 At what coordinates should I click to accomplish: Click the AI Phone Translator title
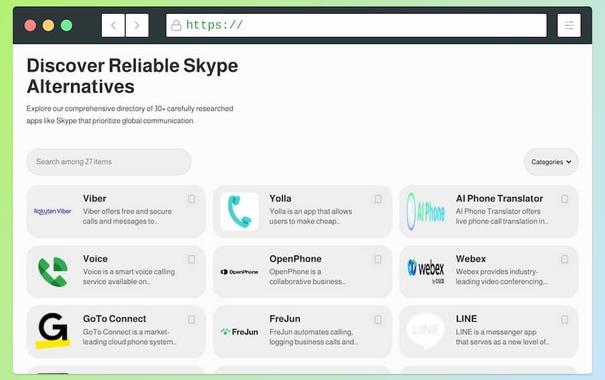point(499,198)
